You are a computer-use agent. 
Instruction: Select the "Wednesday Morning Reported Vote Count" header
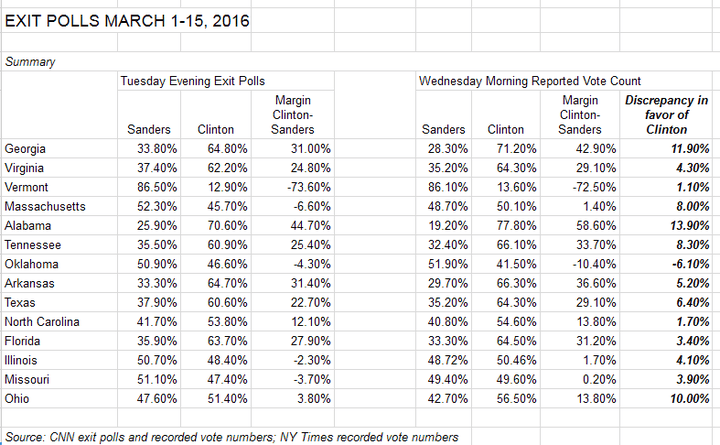pyautogui.click(x=529, y=80)
